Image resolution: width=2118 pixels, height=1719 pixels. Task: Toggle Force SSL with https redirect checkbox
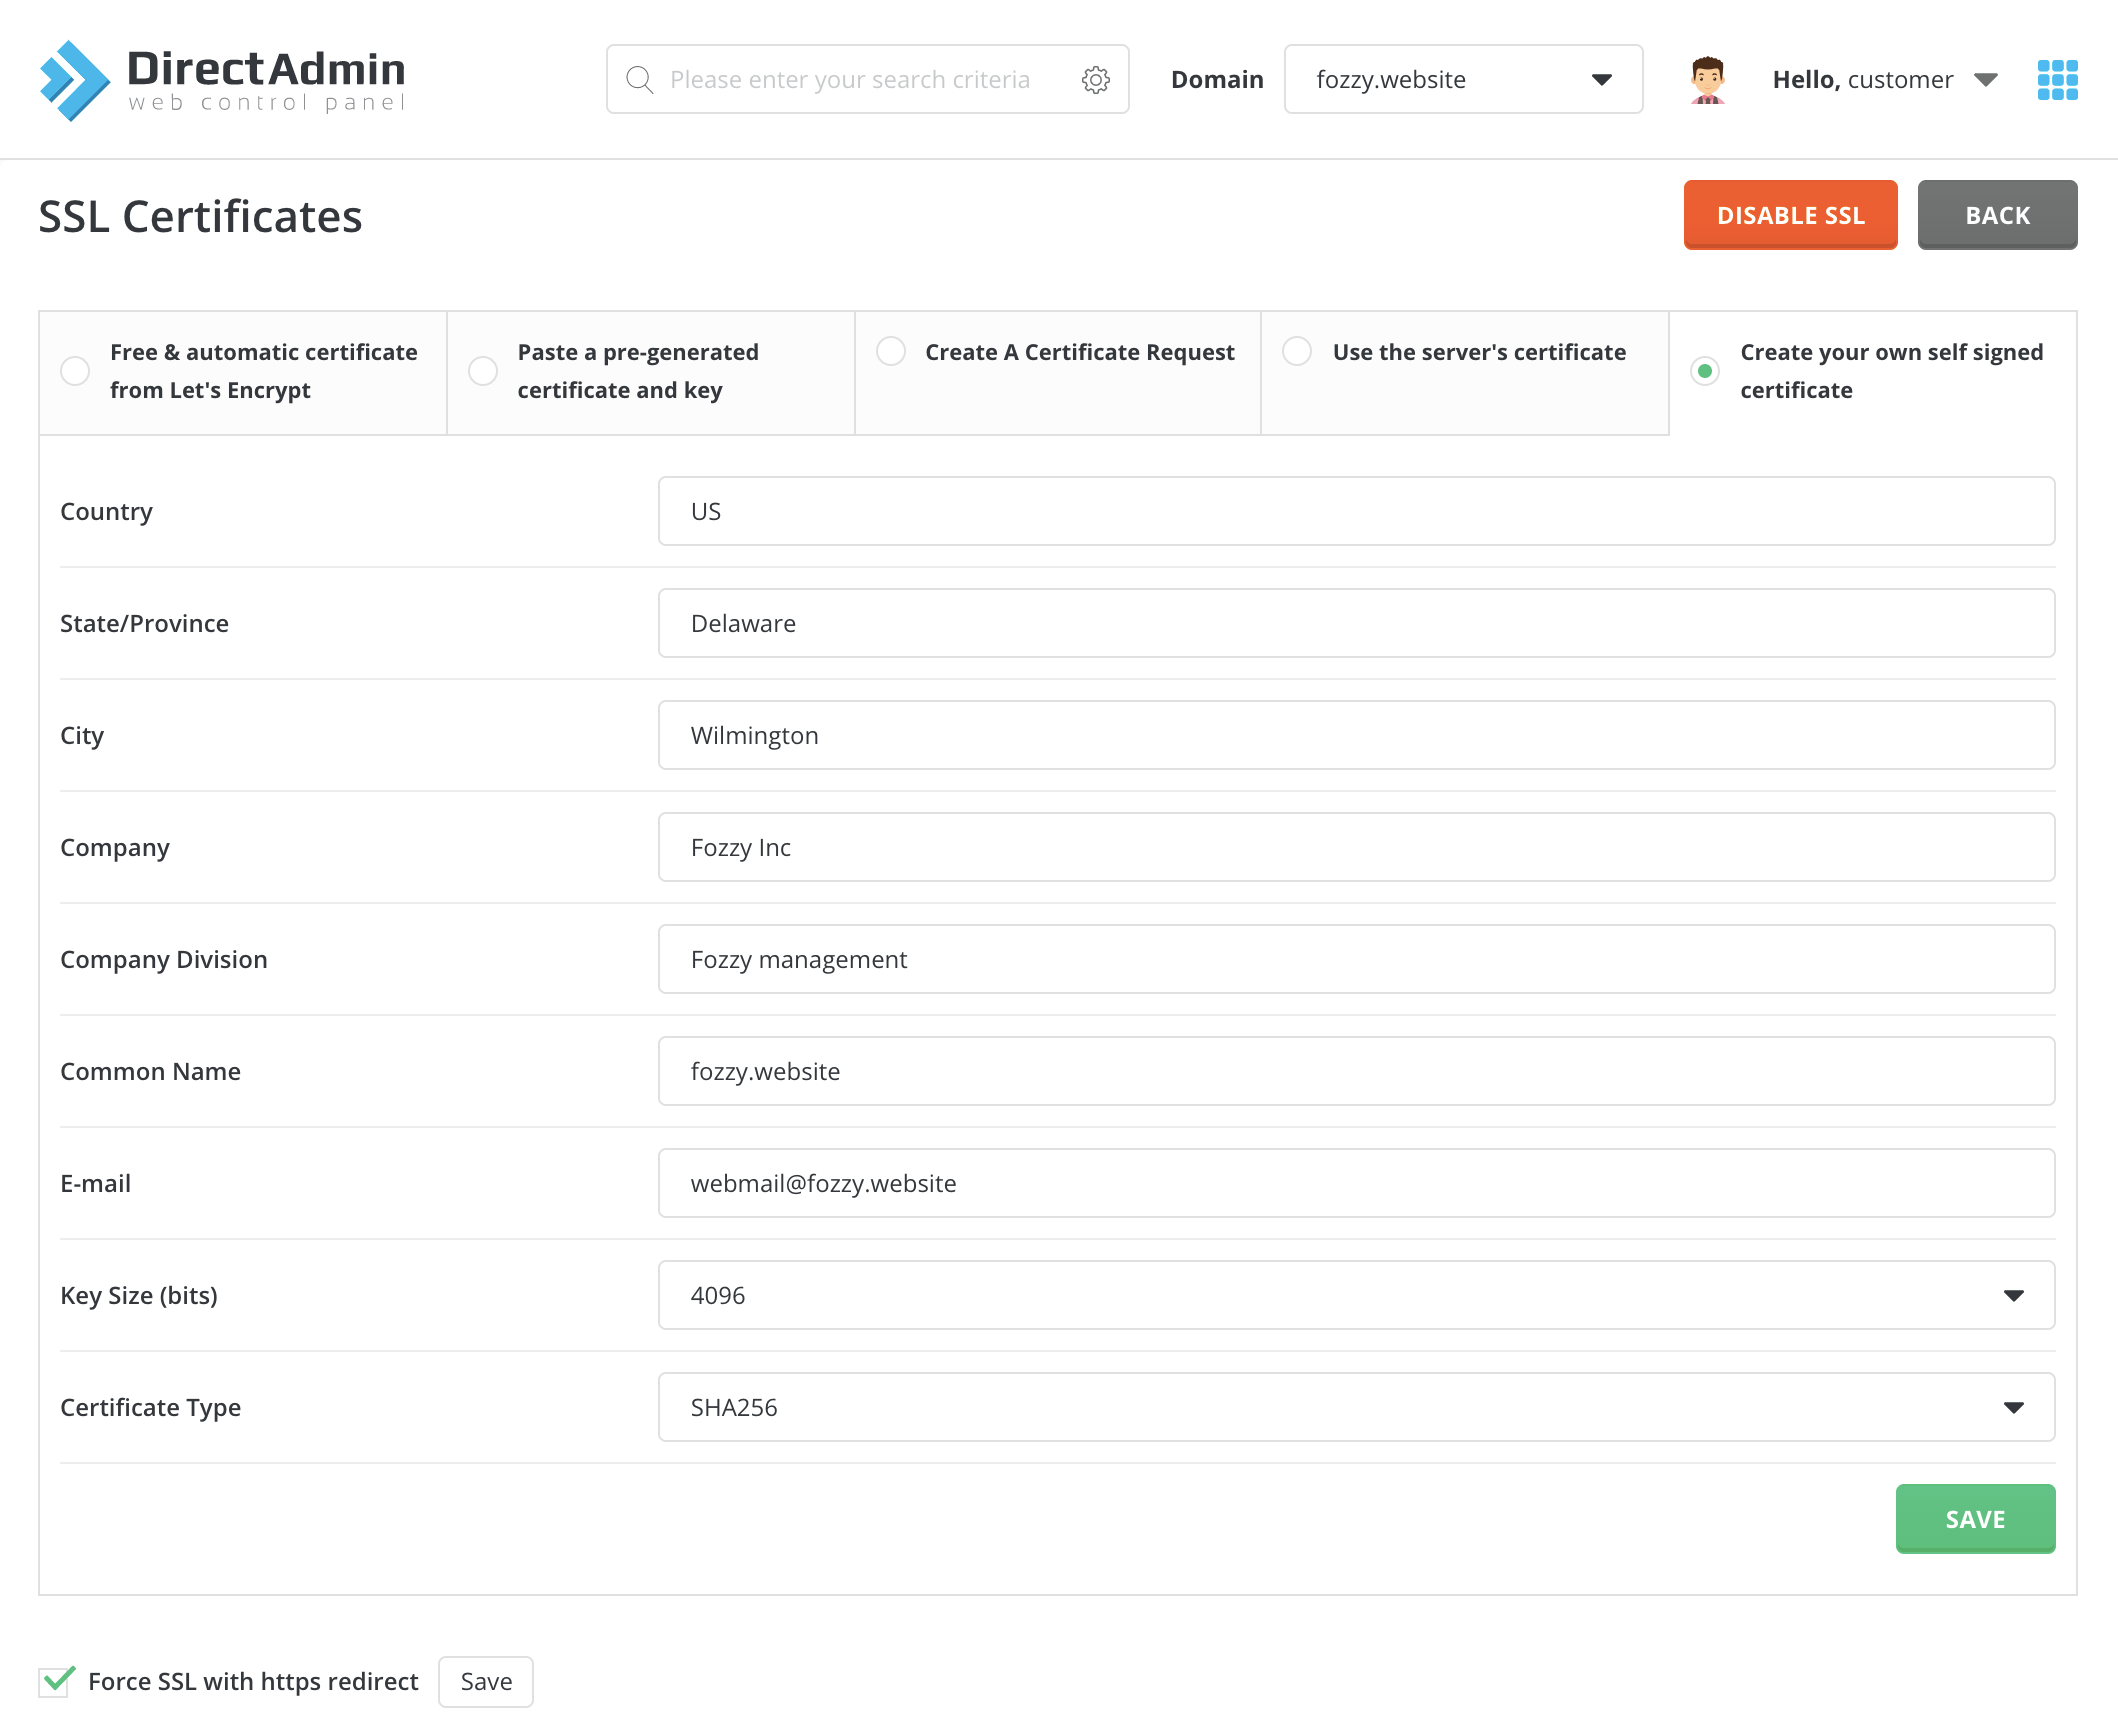[56, 1681]
